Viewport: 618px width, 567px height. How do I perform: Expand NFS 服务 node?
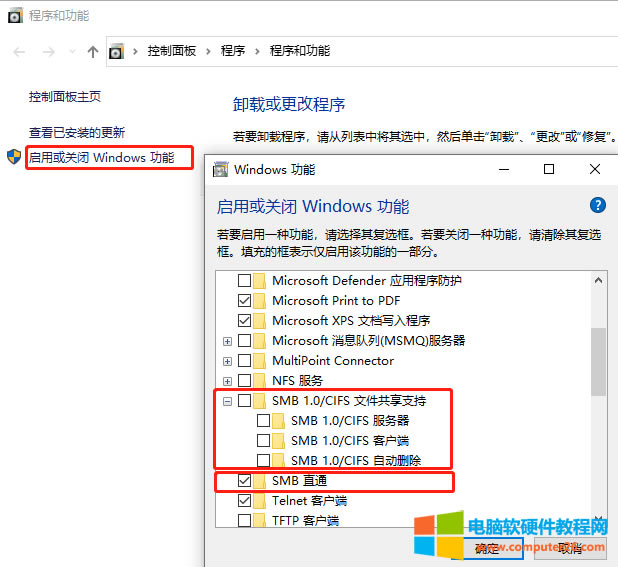227,381
